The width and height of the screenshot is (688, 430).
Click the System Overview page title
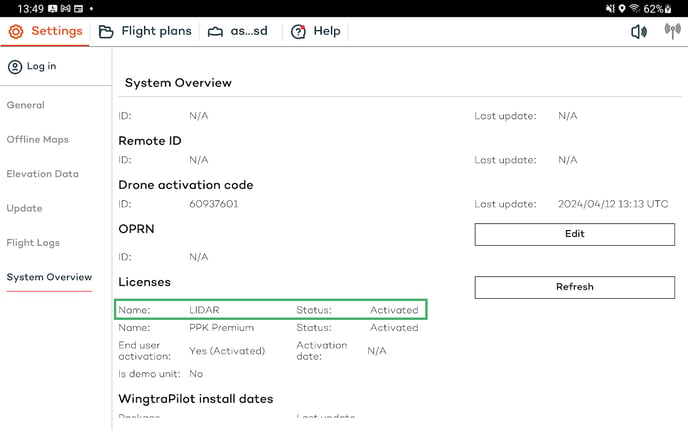(178, 83)
